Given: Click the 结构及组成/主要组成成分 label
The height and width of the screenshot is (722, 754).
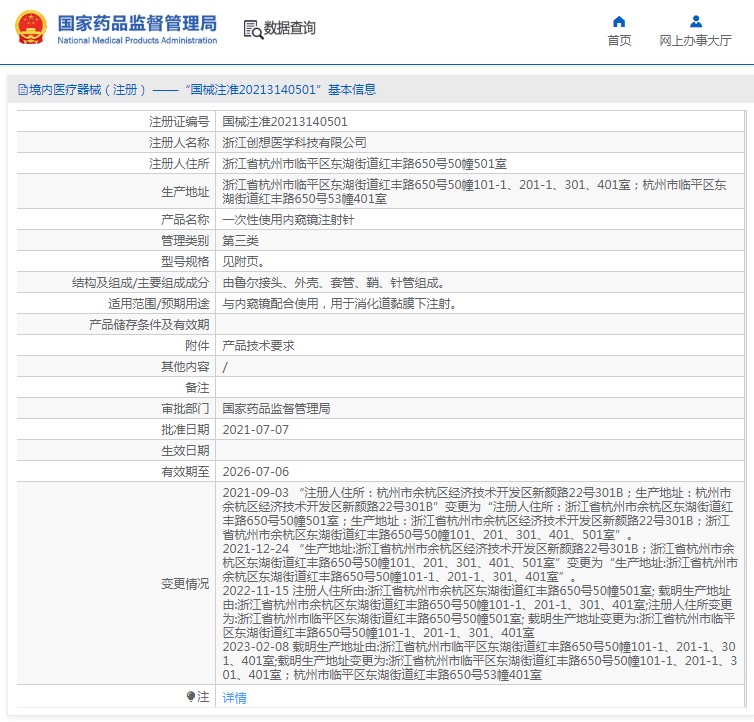Looking at the screenshot, I should (140, 283).
